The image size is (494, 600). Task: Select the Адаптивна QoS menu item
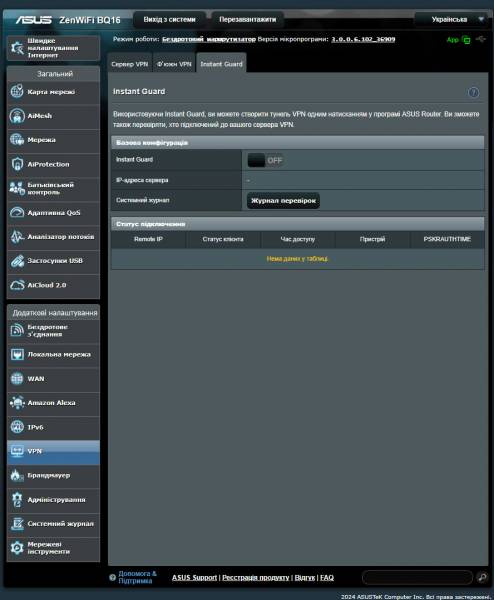tap(53, 213)
